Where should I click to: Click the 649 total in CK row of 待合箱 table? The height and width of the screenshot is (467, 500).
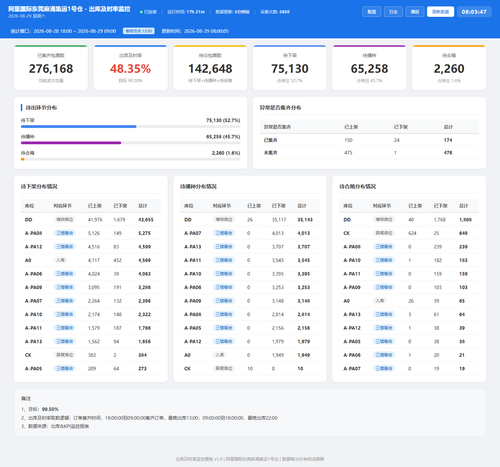(463, 233)
